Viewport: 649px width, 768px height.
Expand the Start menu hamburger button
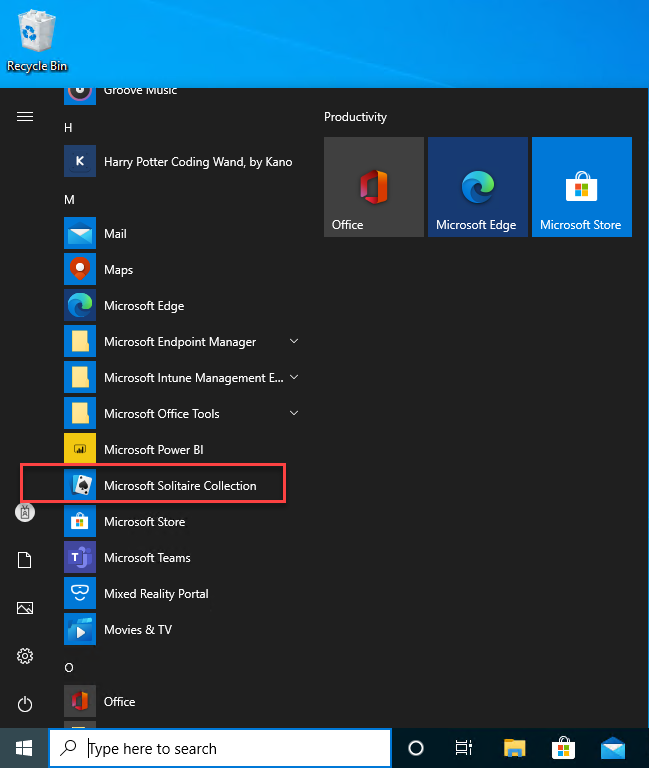(x=25, y=117)
